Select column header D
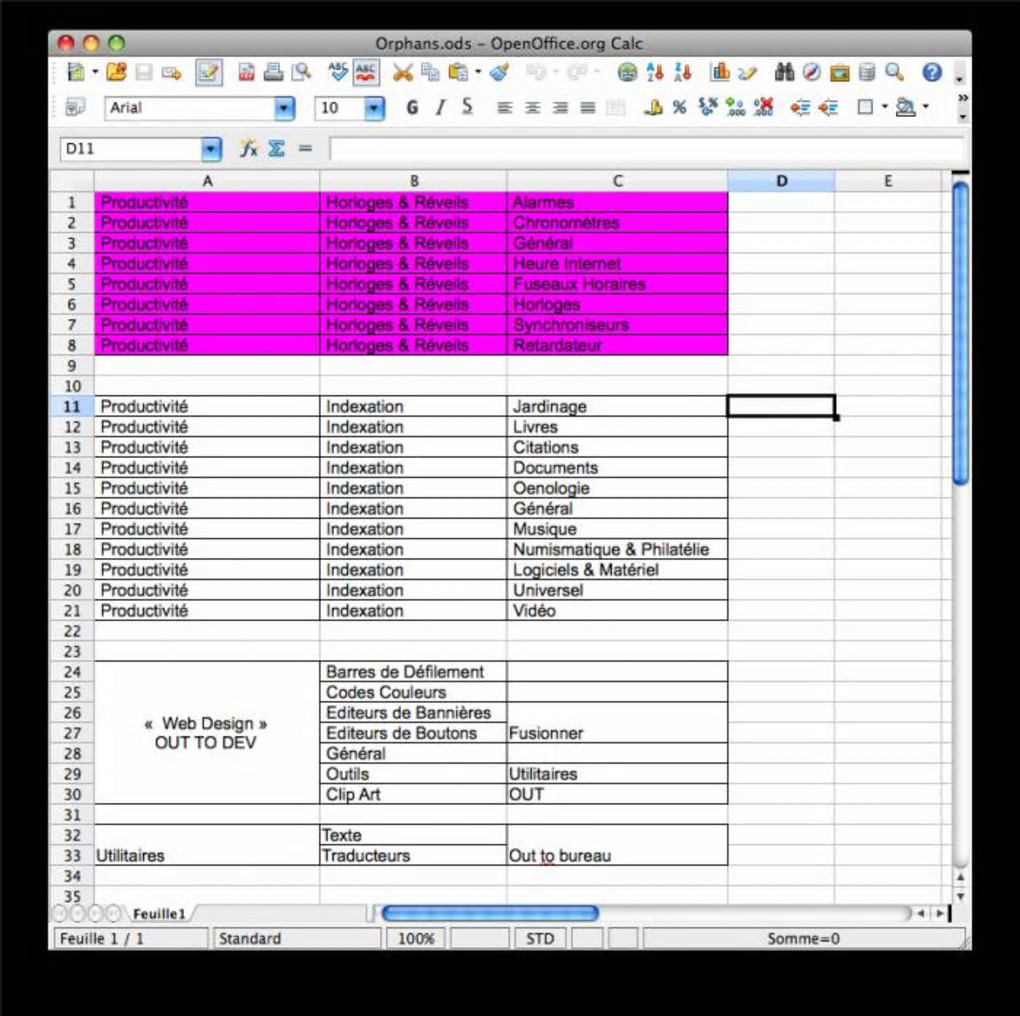Screen dimensions: 1020x1016 pos(781,181)
